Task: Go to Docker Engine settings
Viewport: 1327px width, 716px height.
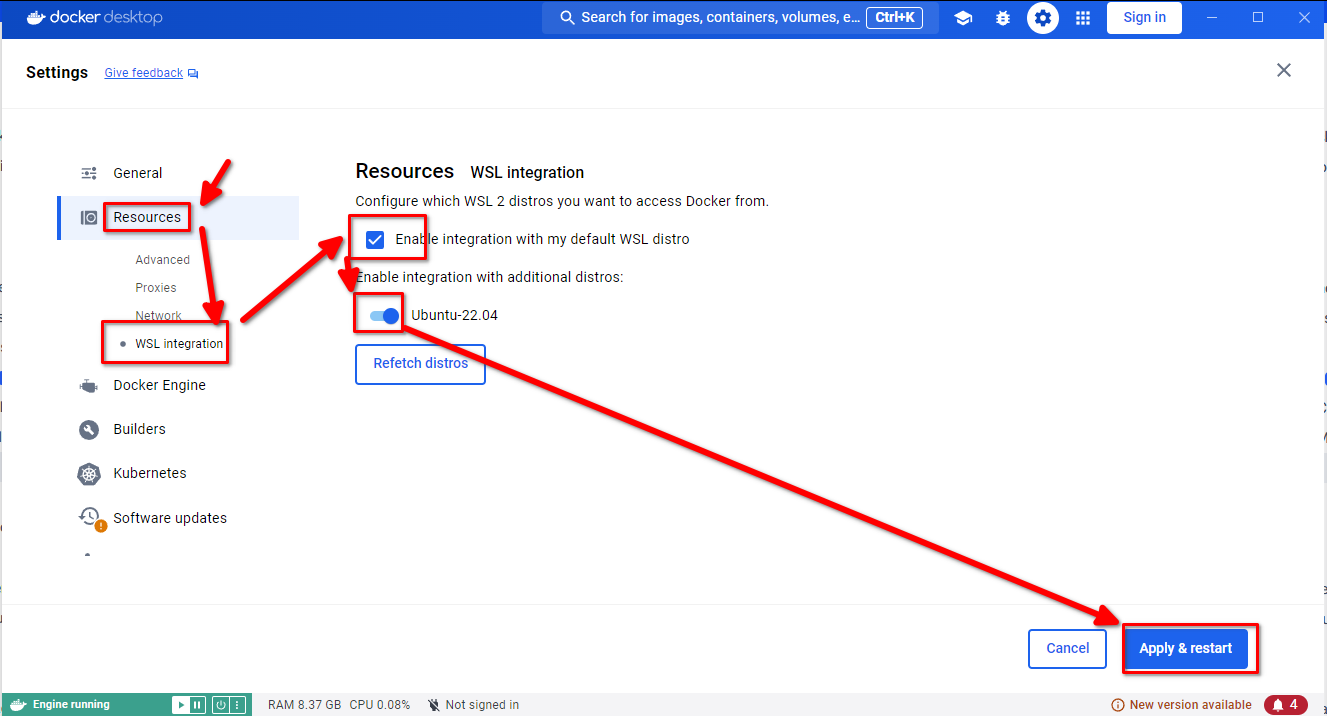Action: 159,385
